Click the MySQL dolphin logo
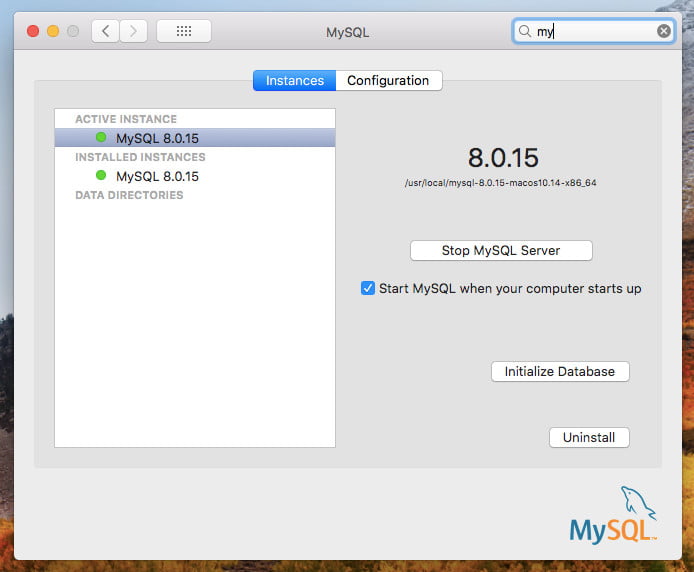The width and height of the screenshot is (694, 572). point(613,515)
